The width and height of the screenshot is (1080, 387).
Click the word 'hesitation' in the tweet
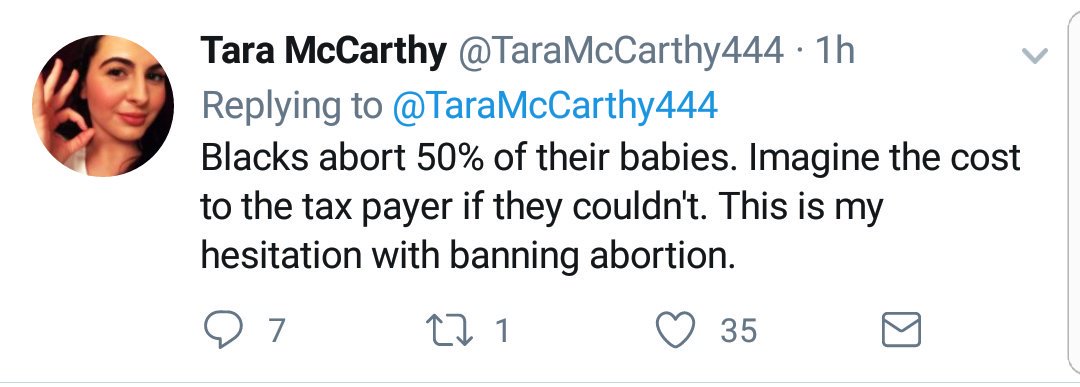click(x=281, y=256)
